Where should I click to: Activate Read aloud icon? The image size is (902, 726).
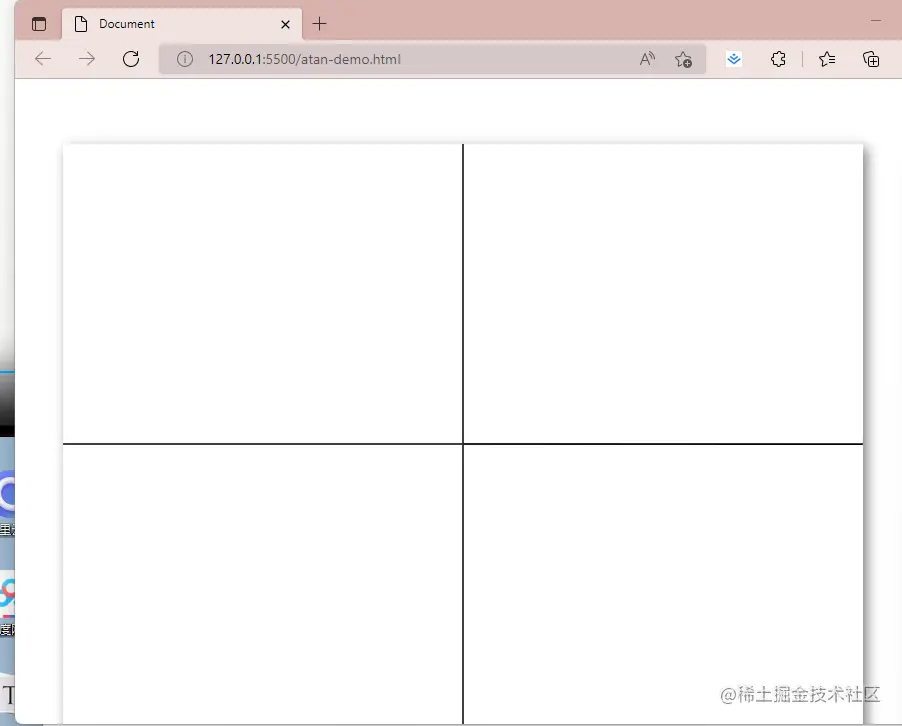click(647, 59)
